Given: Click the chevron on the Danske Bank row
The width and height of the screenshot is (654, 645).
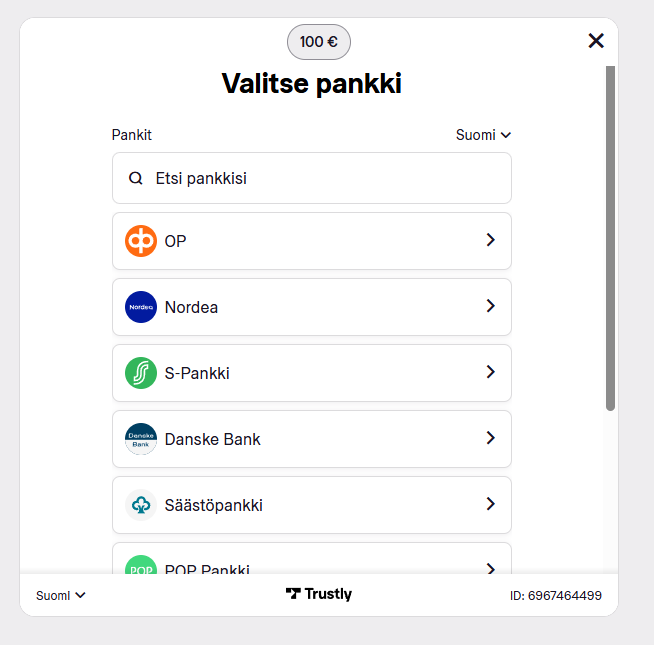Looking at the screenshot, I should point(490,438).
